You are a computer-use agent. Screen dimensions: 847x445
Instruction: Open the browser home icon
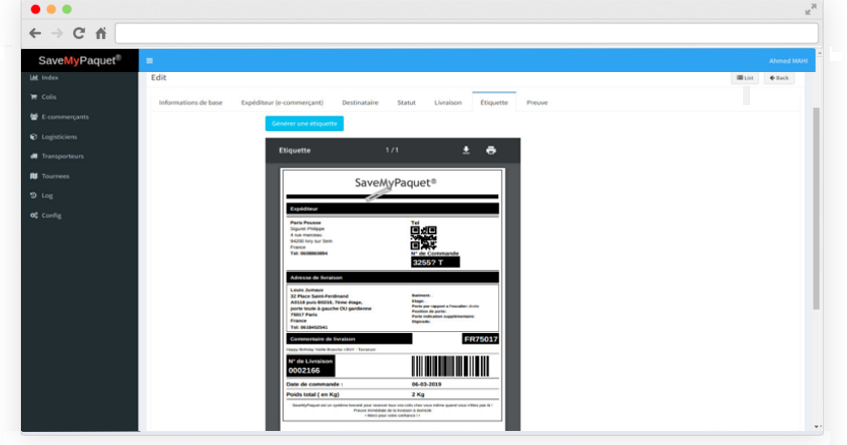pyautogui.click(x=101, y=33)
